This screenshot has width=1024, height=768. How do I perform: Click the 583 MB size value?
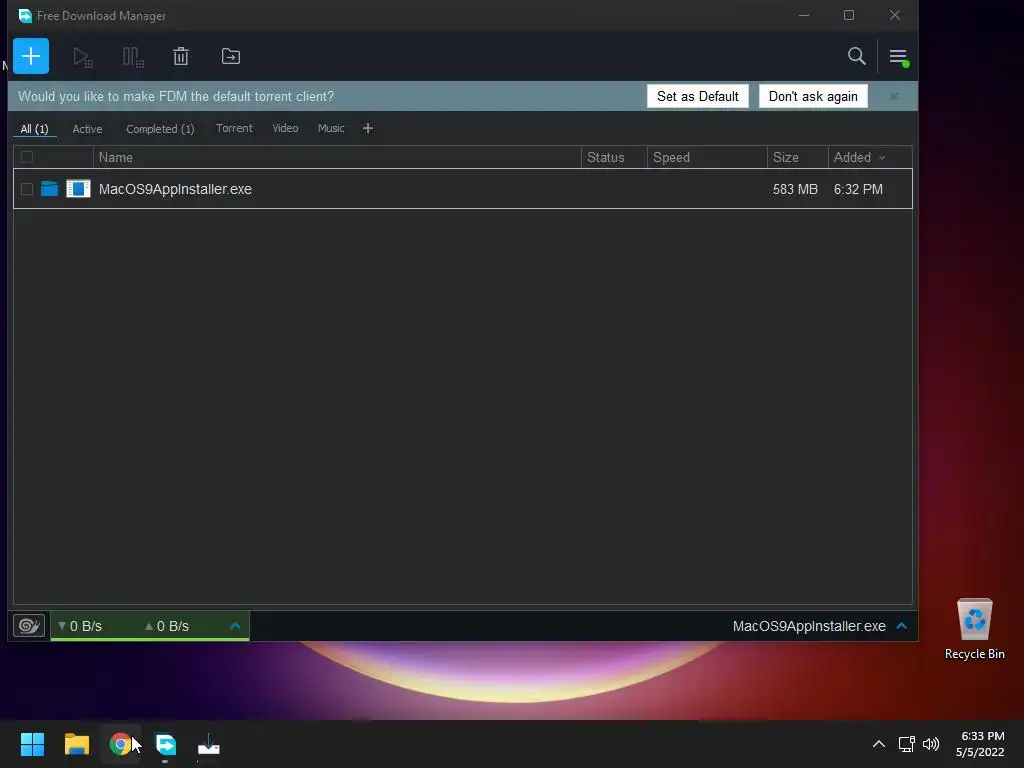(x=795, y=189)
